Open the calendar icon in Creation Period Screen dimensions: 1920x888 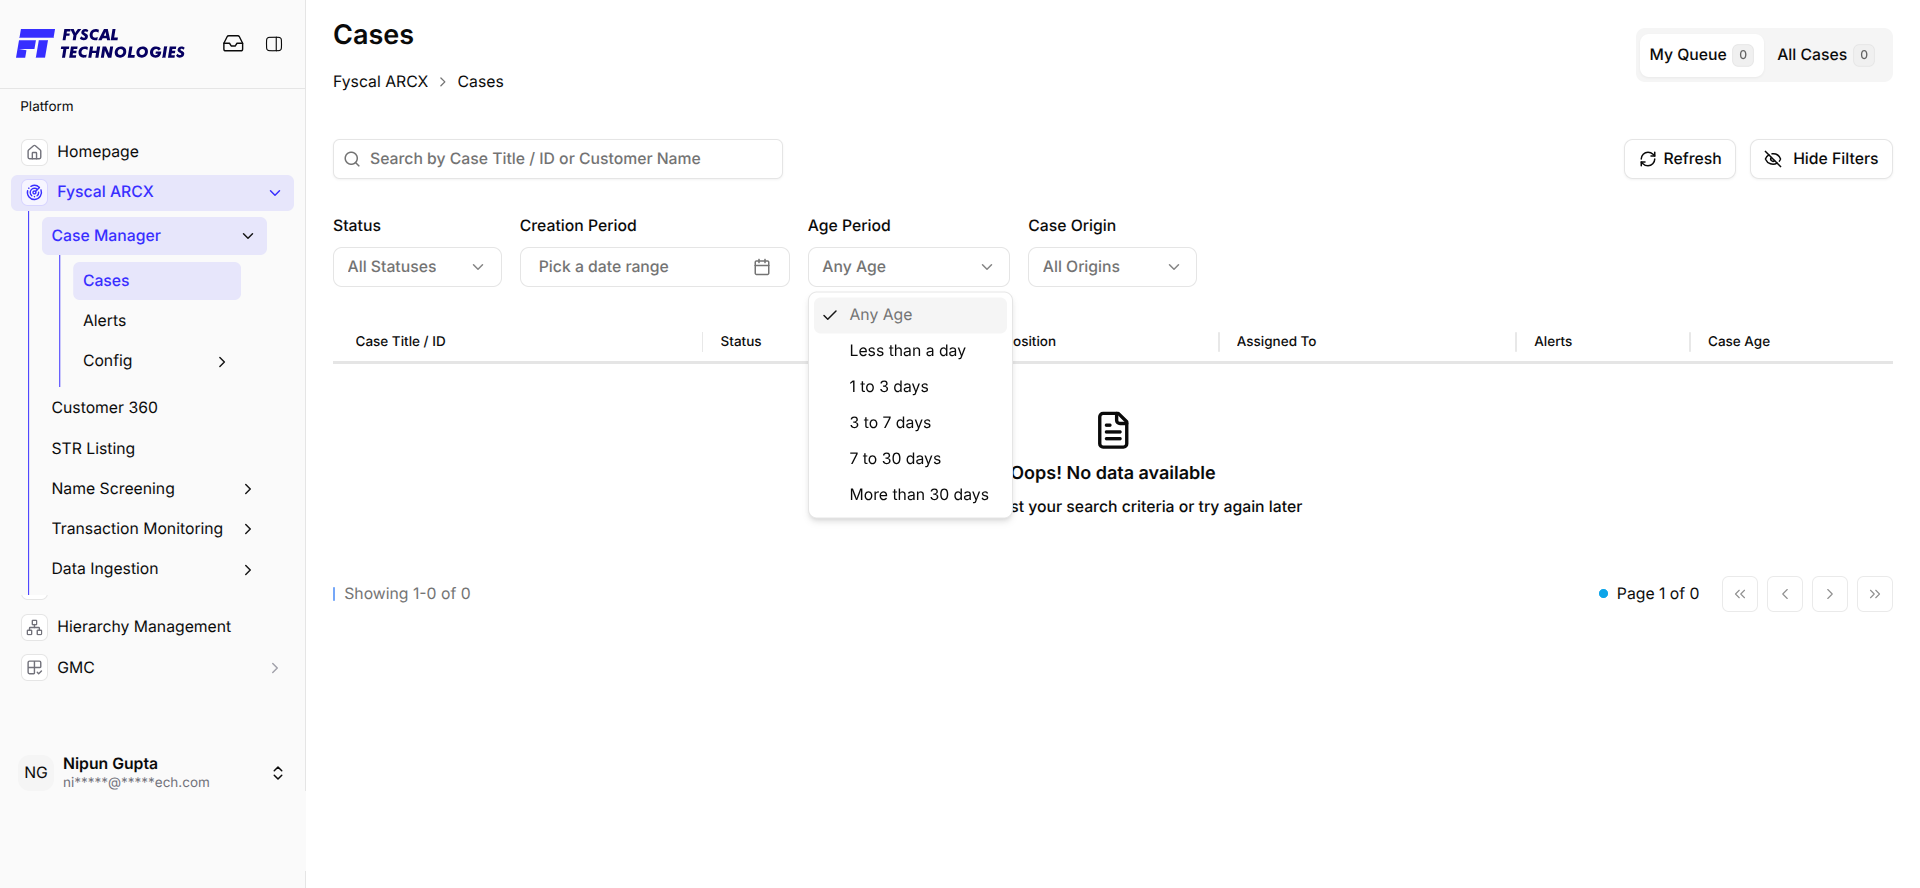point(762,267)
